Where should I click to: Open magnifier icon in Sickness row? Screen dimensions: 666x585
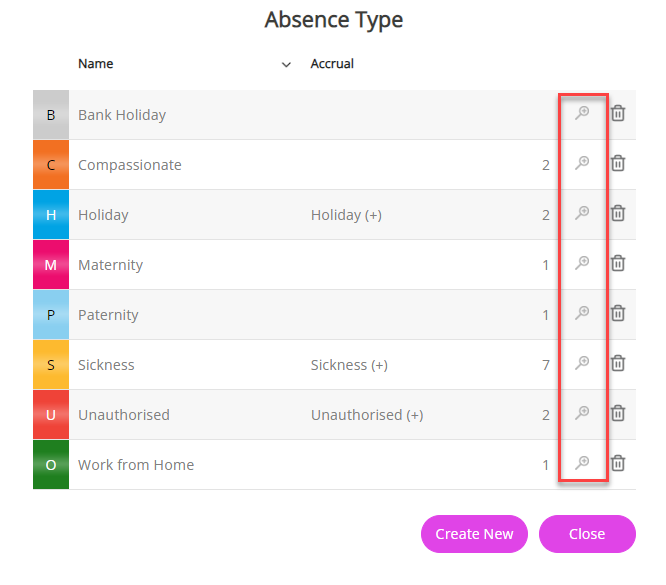point(582,364)
